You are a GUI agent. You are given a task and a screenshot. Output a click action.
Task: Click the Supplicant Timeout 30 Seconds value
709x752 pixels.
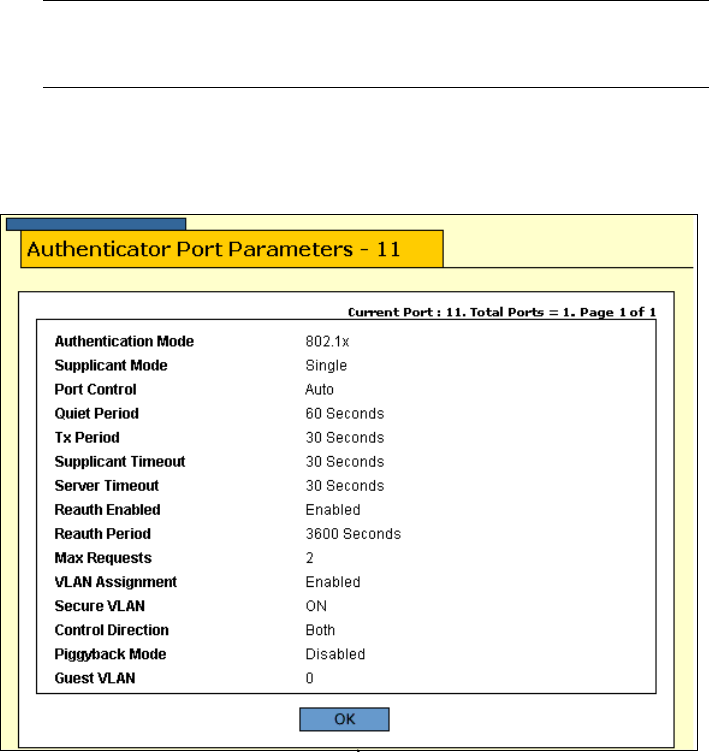pyautogui.click(x=345, y=461)
